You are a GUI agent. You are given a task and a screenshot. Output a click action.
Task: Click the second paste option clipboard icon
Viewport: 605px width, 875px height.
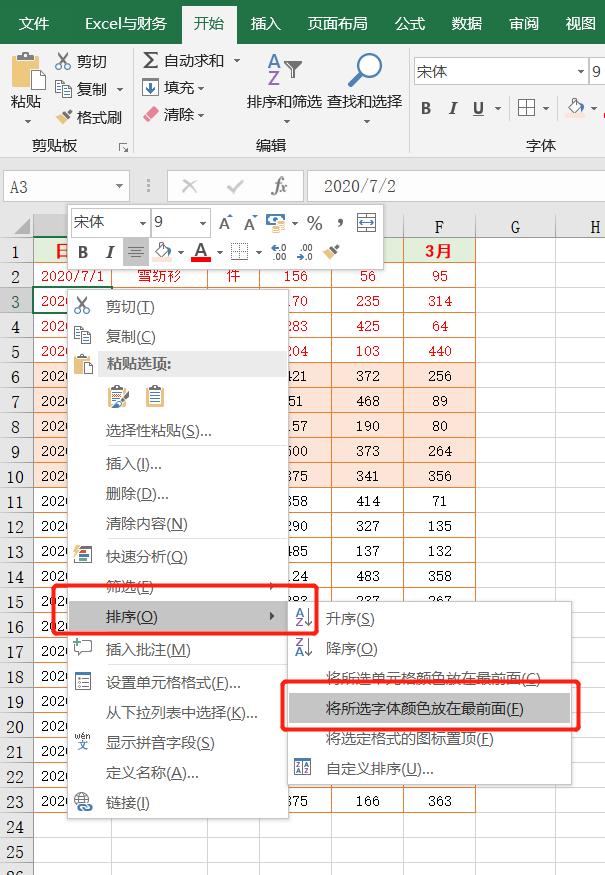tap(155, 396)
